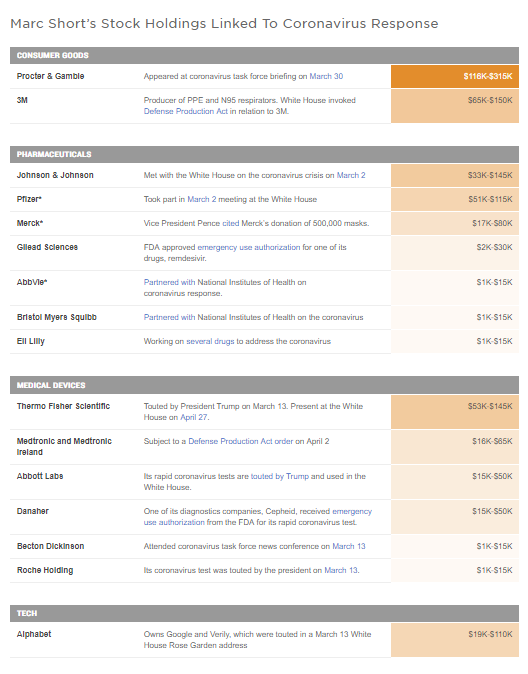
Task: Click the Pfizer* company name
Action: point(29,199)
